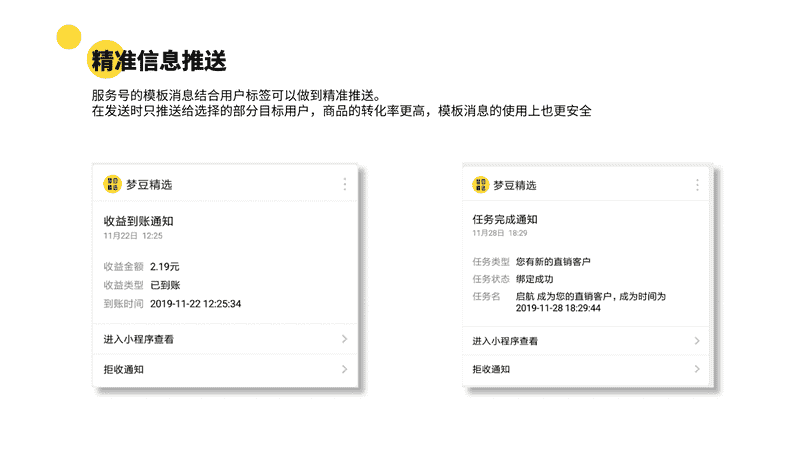This screenshot has height=450, width=800.
Task: Click the date 11月22日 12:25
Action: coord(133,236)
